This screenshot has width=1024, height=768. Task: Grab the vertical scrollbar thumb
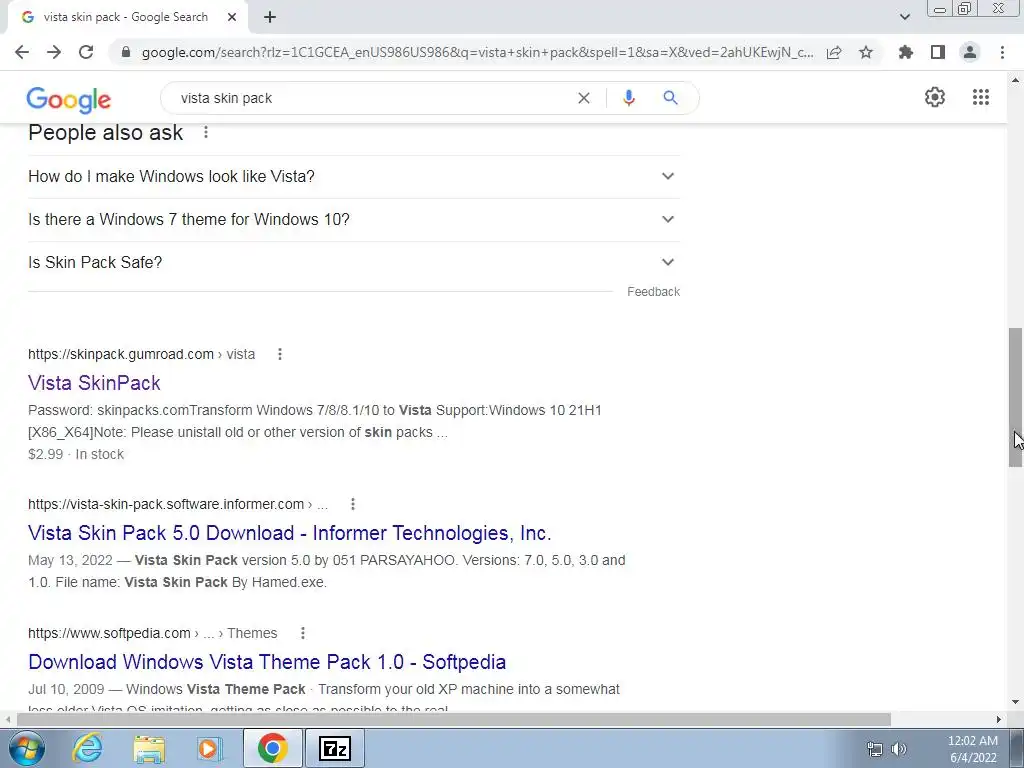1016,397
